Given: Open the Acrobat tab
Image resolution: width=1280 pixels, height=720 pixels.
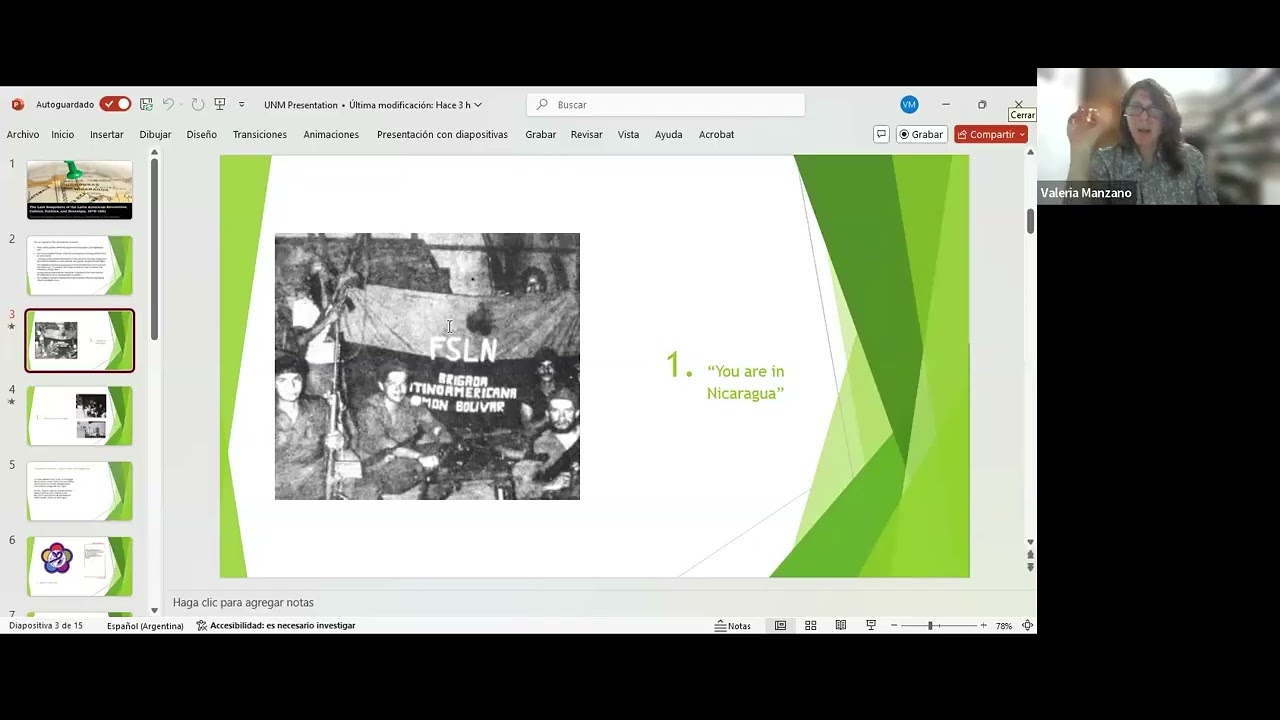Looking at the screenshot, I should pos(716,134).
